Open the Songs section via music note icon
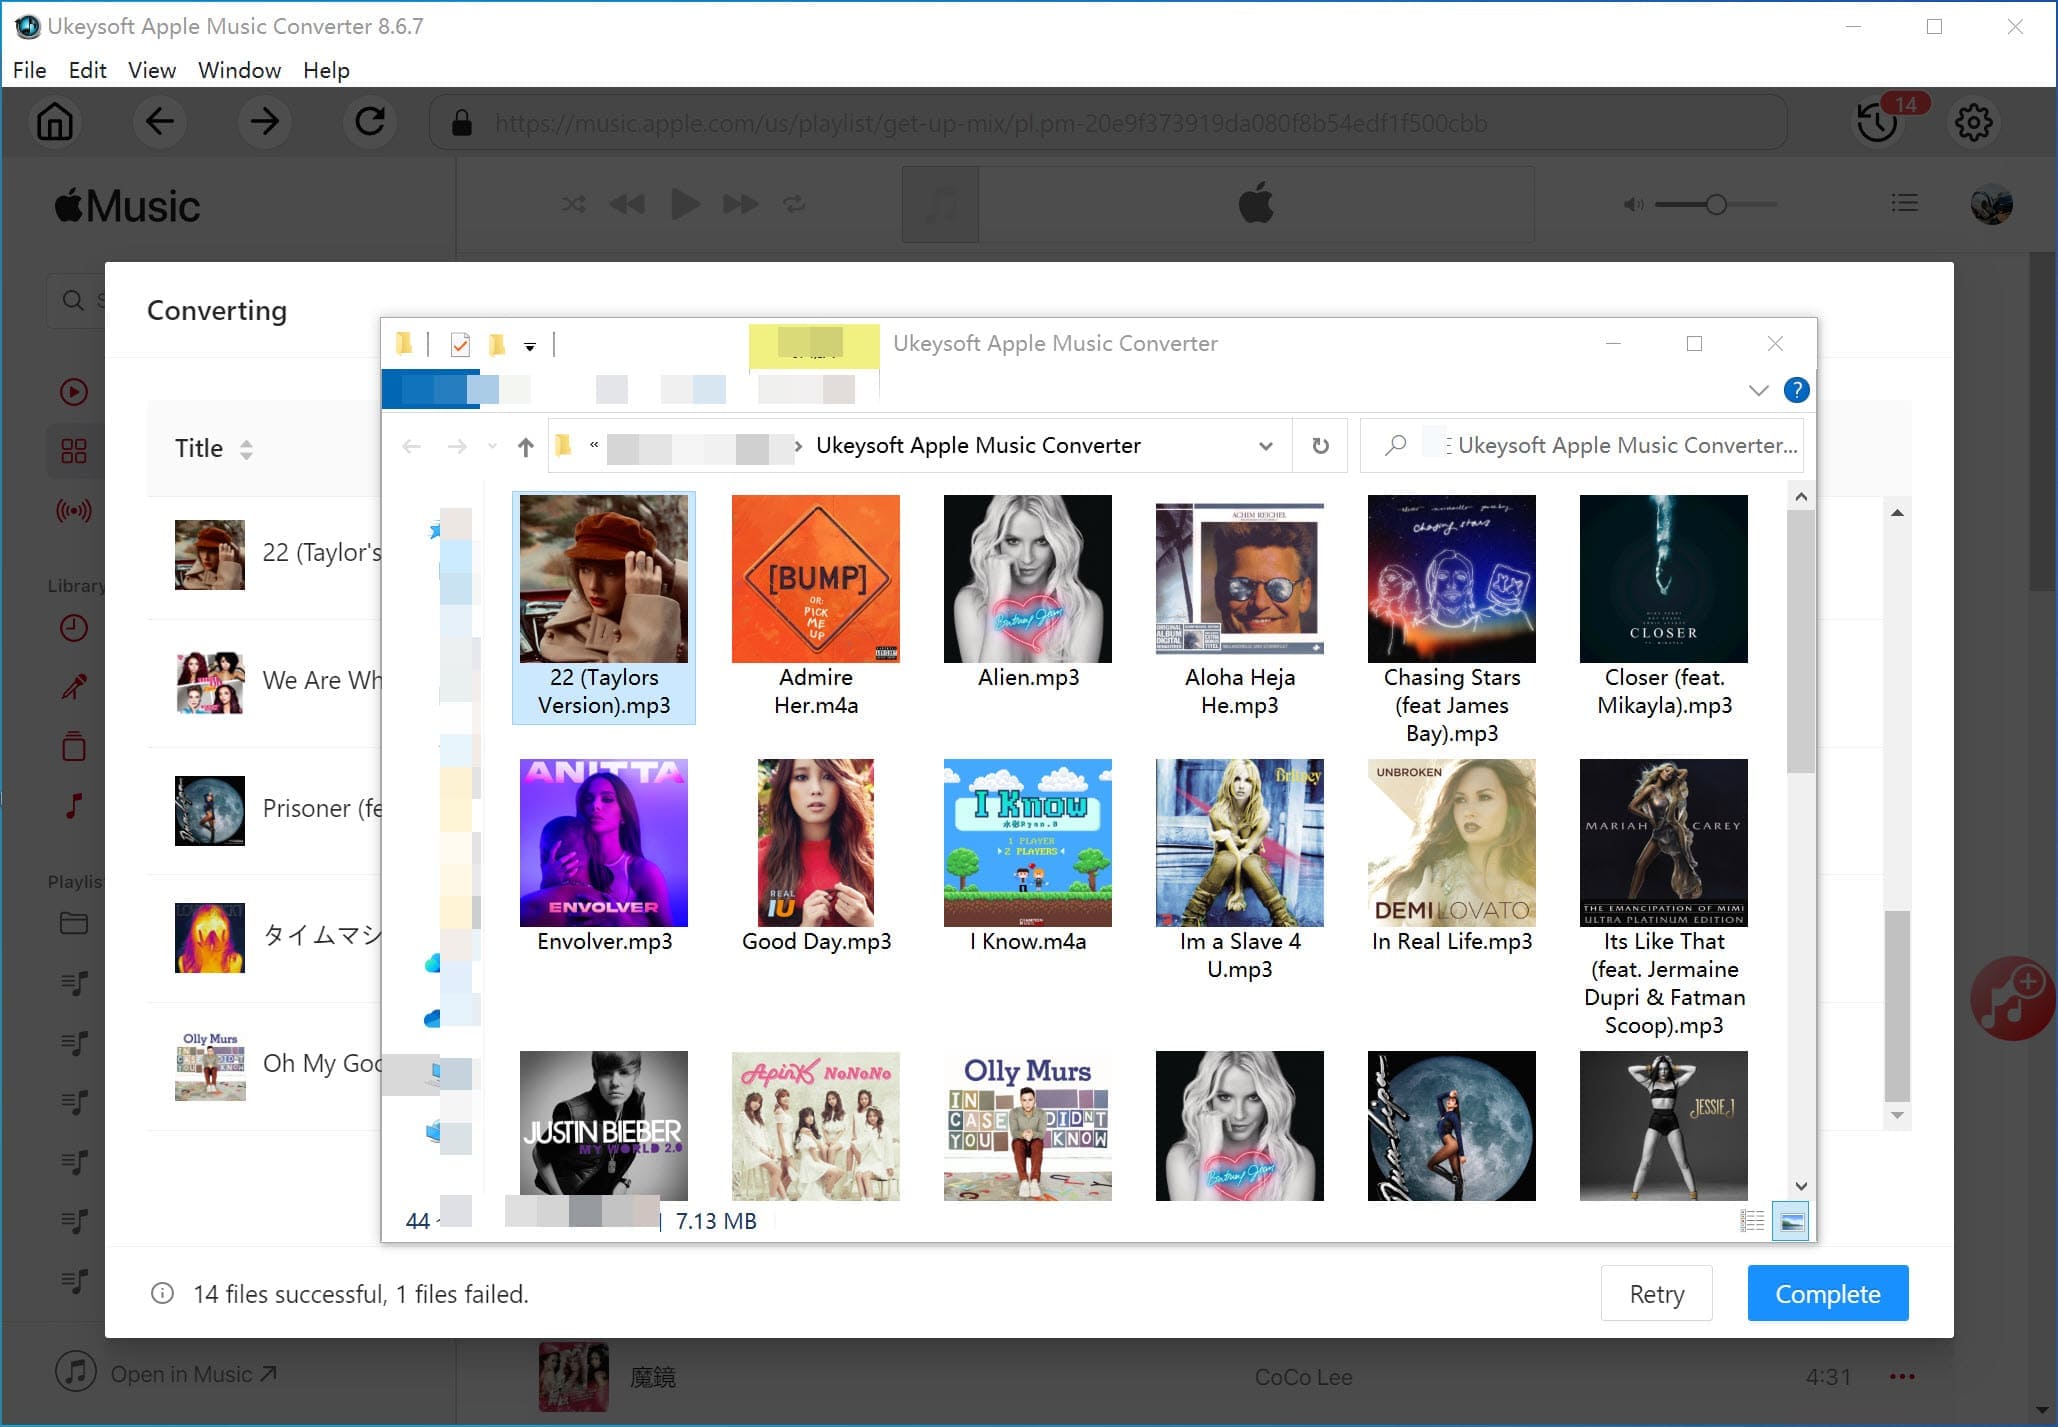 click(73, 805)
